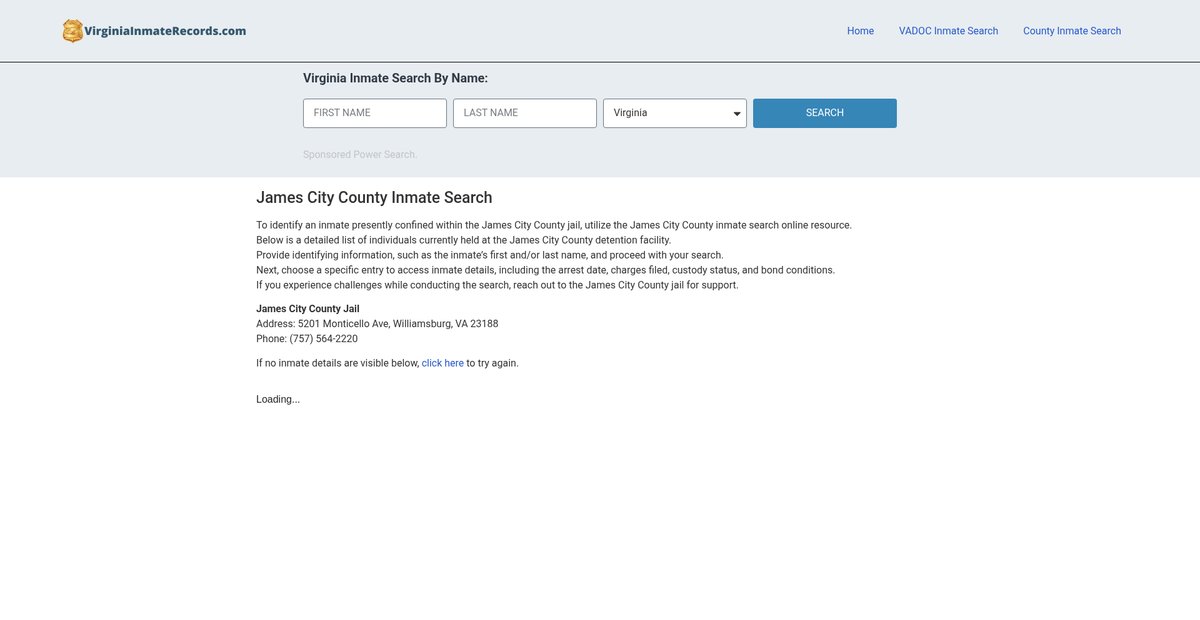Screen dimensions: 1200x620
Task: Select the address line 5201 Monticello Ave
Action: tap(377, 324)
